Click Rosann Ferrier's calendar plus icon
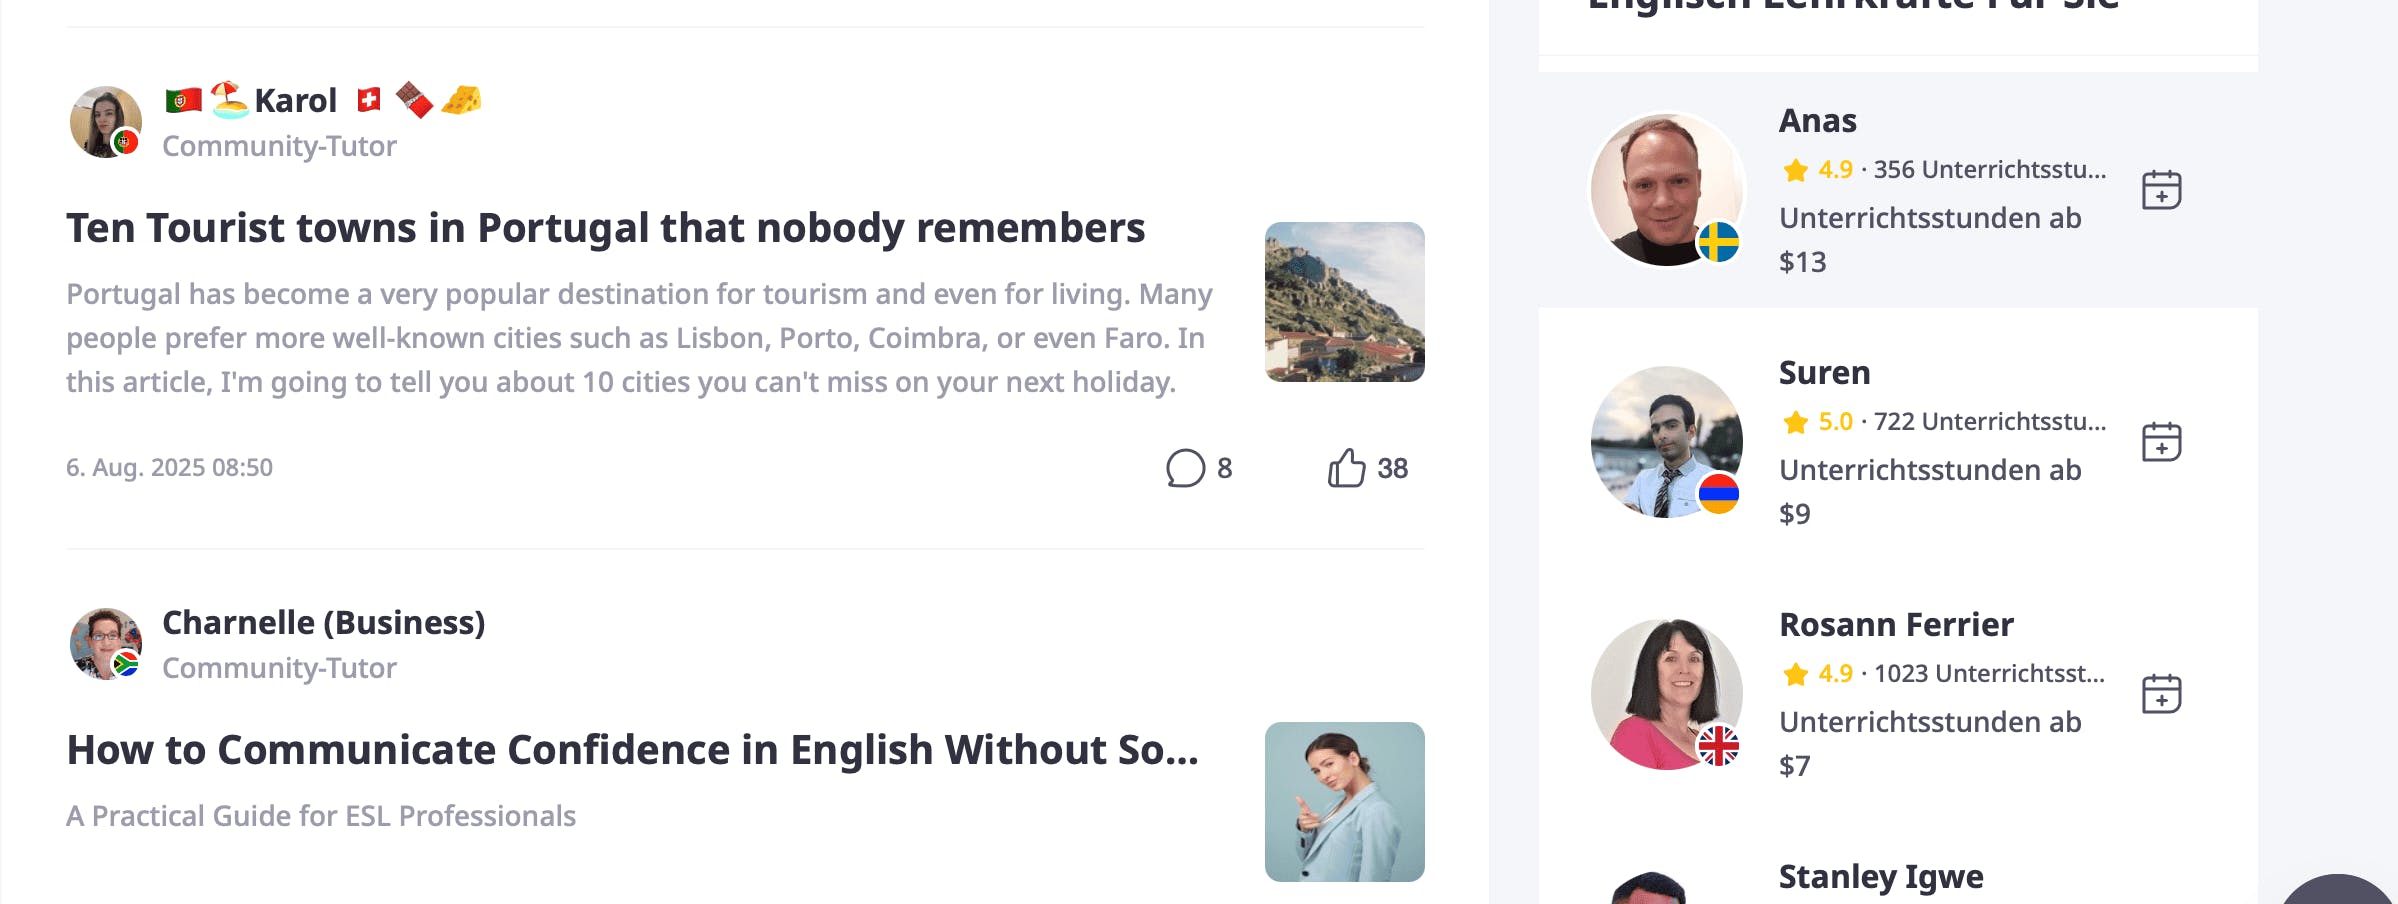This screenshot has height=904, width=2398. click(2161, 694)
